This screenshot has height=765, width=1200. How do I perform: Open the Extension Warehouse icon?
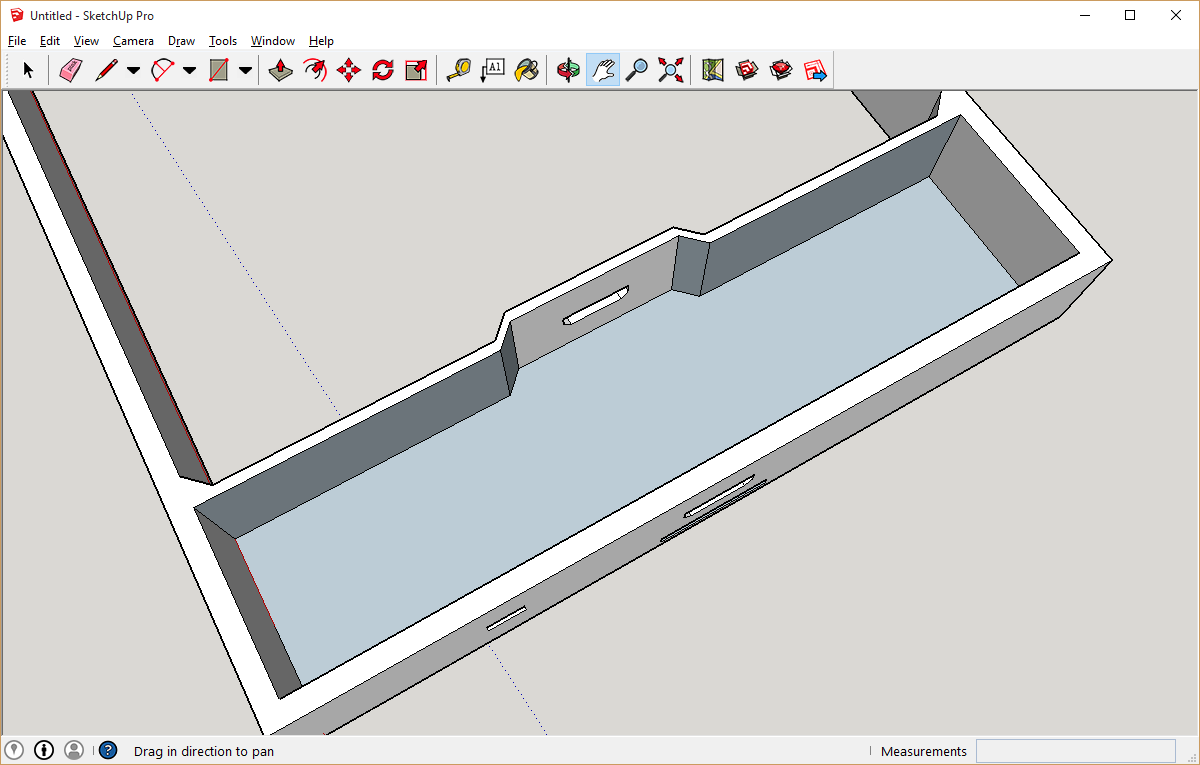click(781, 70)
